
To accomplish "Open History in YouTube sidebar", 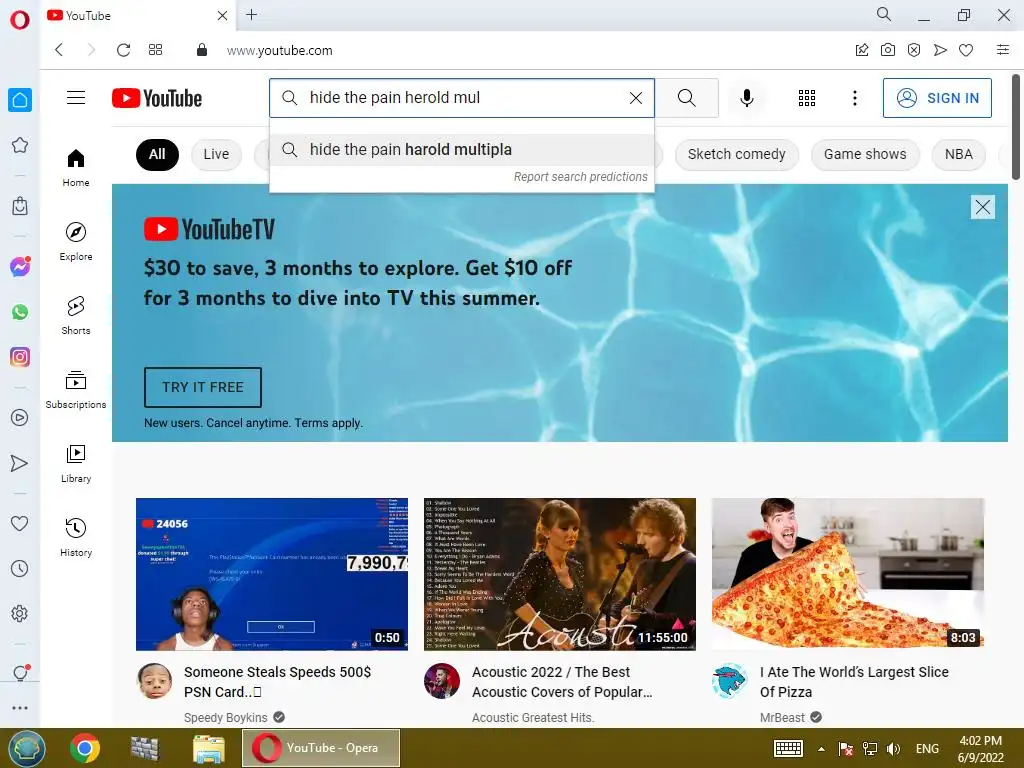I will pyautogui.click(x=76, y=537).
